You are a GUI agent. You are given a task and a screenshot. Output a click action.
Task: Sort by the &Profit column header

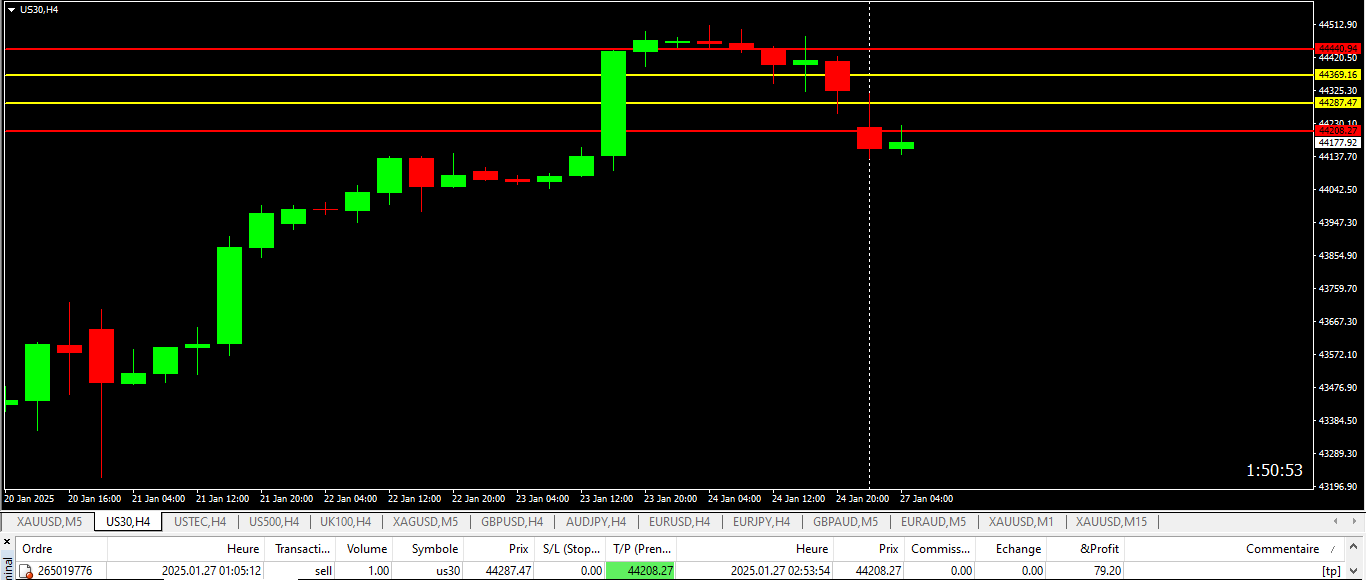(1086, 549)
